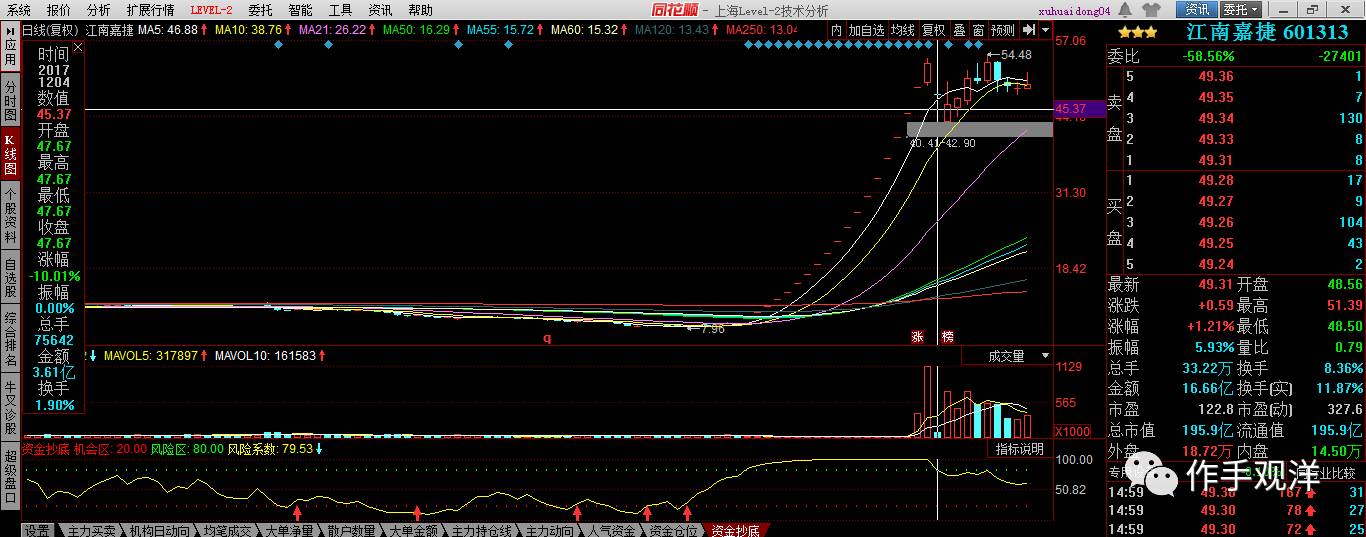Viewport: 1366px width, 537px height.
Task: Click sell level 5 price 49.36
Action: pos(1216,77)
